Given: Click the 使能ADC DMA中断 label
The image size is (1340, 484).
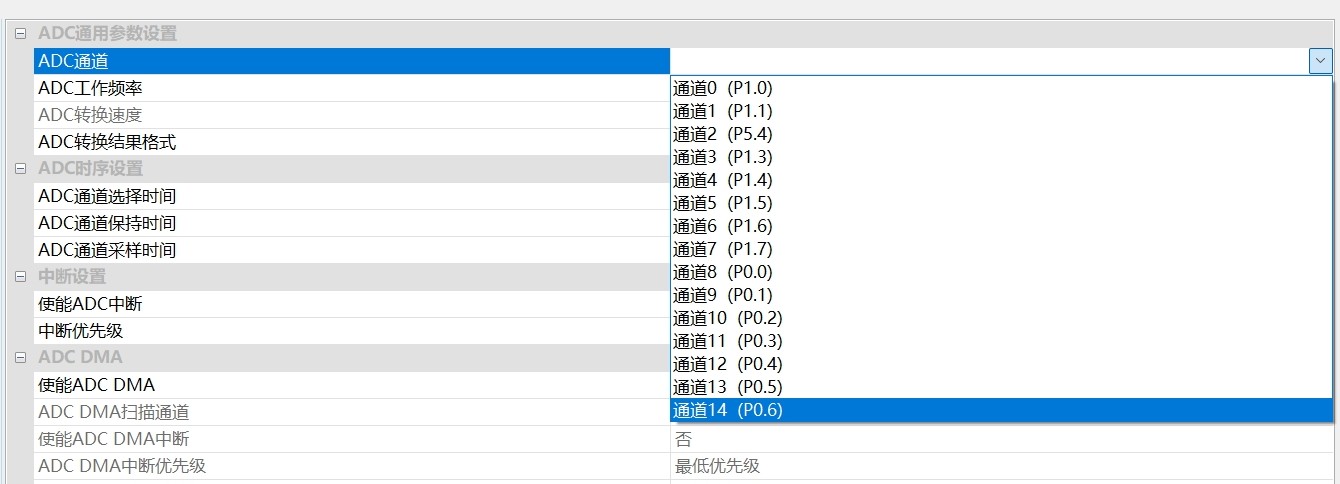Looking at the screenshot, I should 113,439.
